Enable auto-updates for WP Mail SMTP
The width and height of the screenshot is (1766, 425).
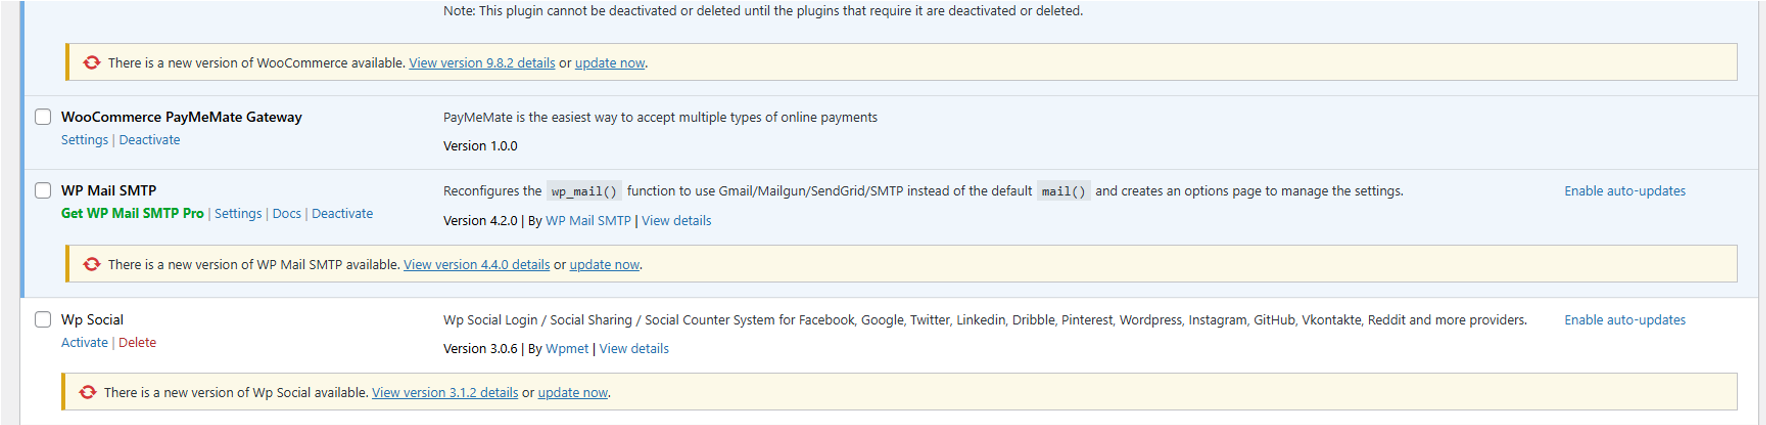tap(1624, 191)
